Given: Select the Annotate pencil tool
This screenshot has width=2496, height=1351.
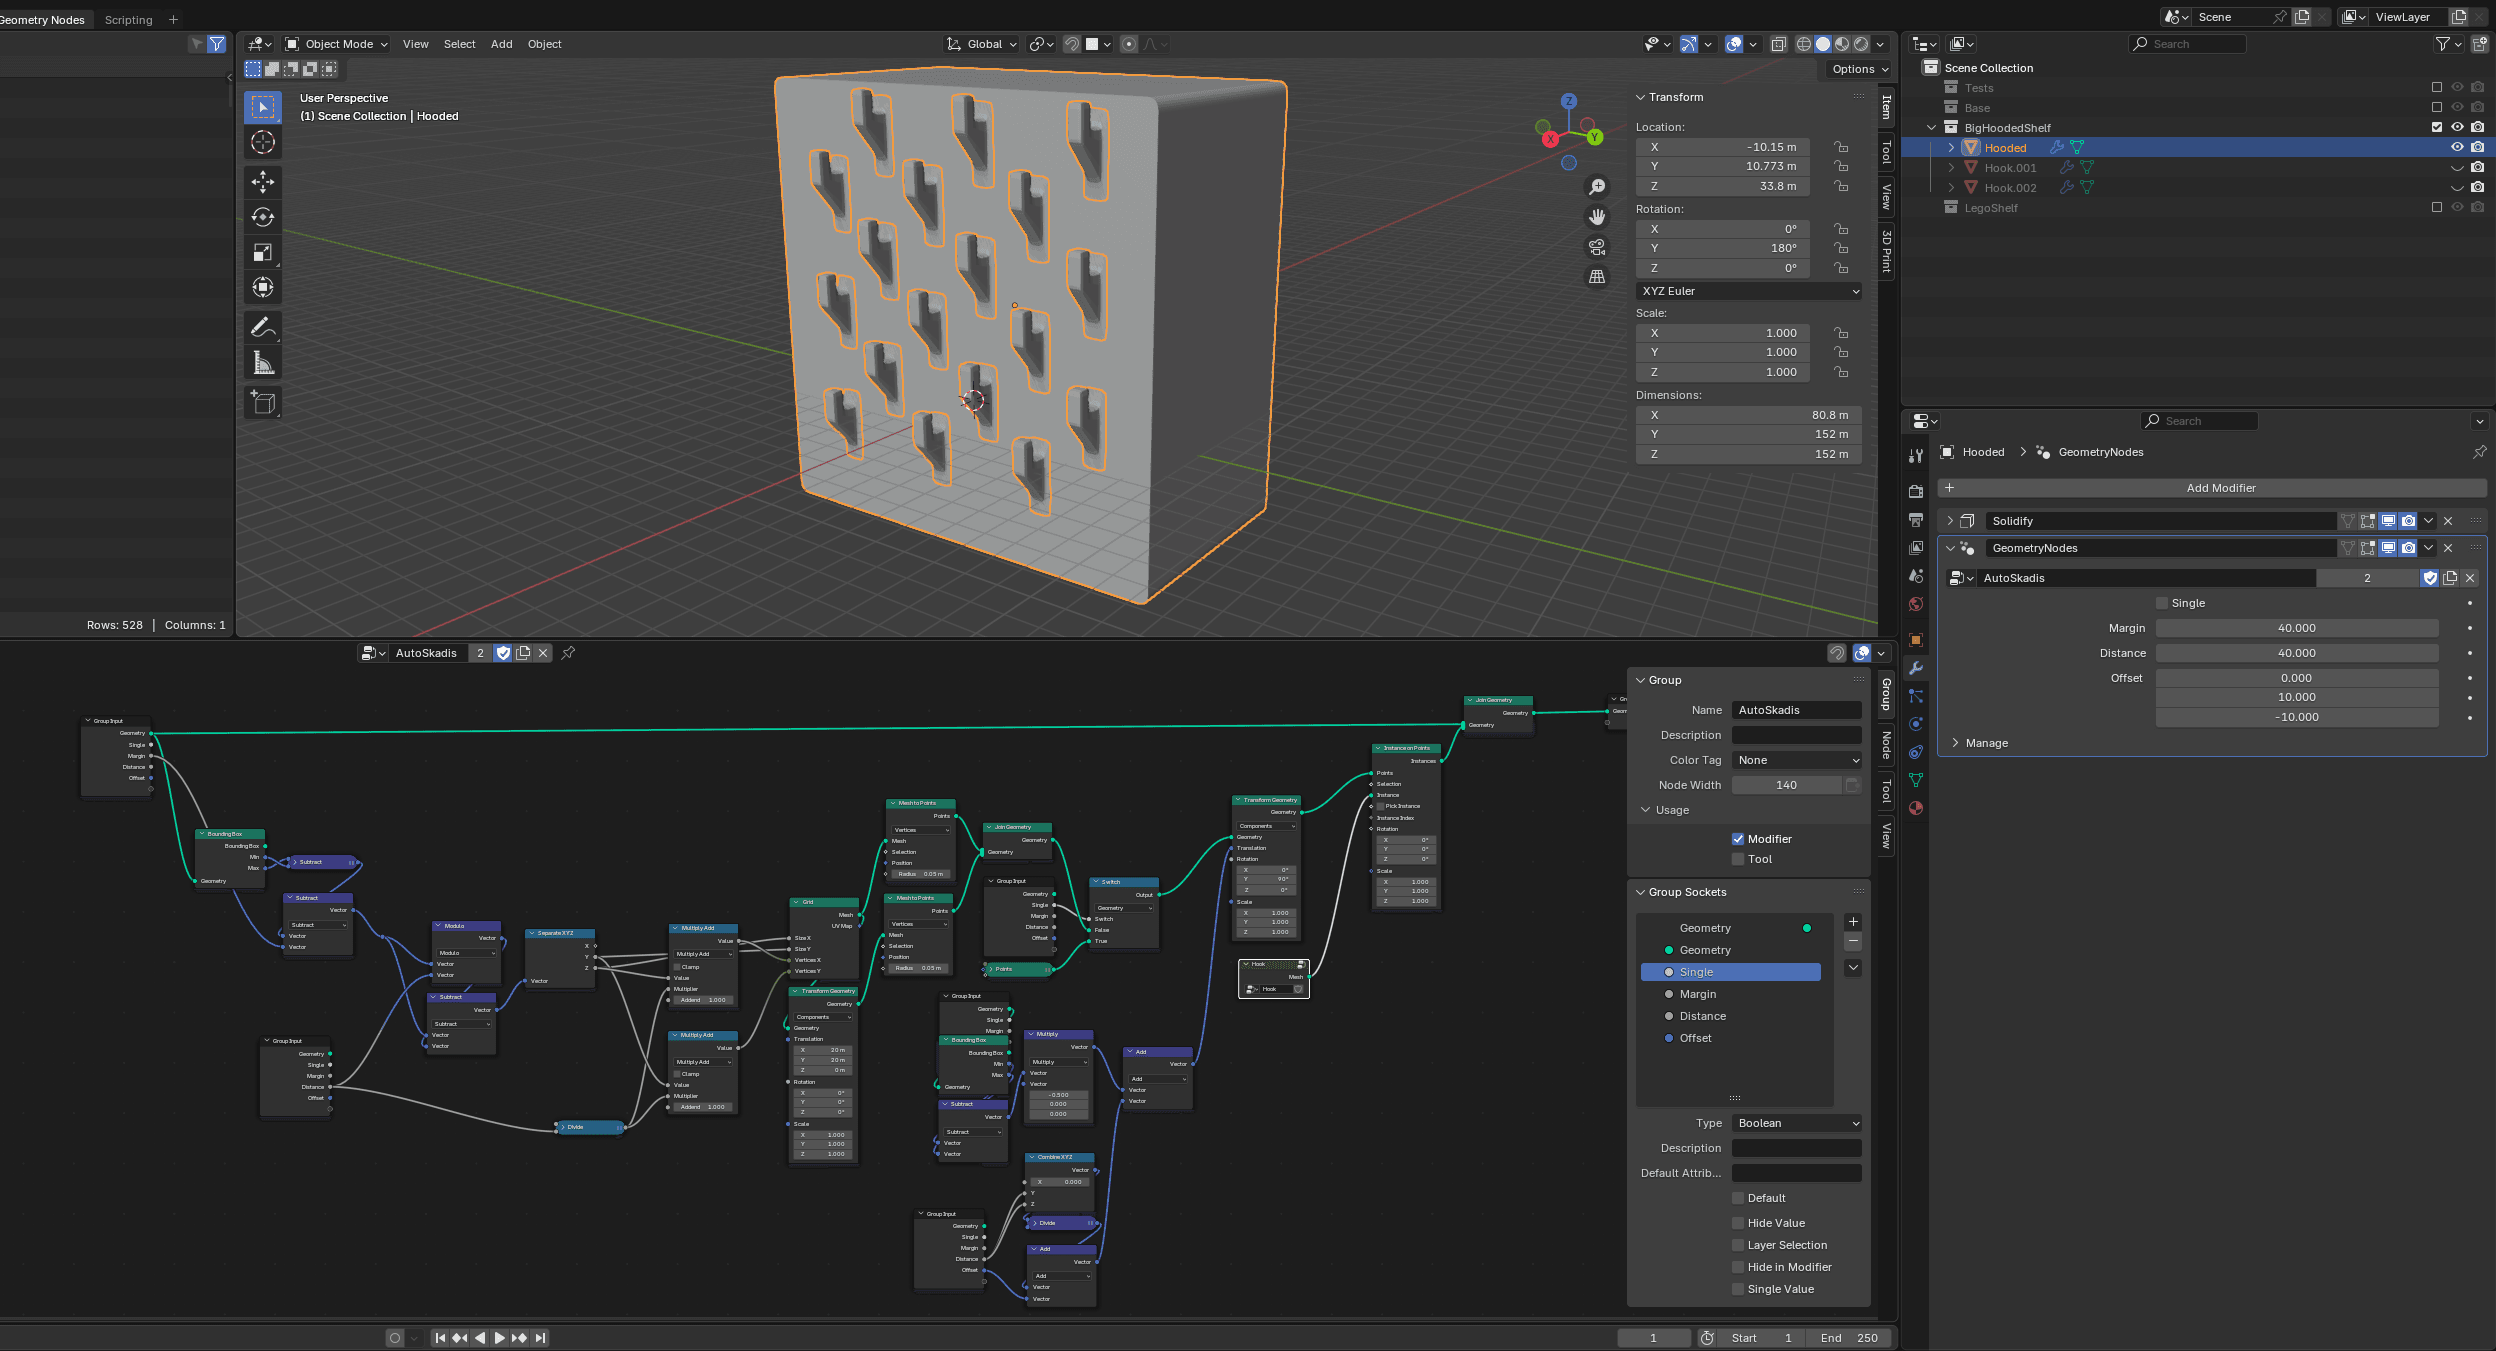Looking at the screenshot, I should pyautogui.click(x=263, y=327).
